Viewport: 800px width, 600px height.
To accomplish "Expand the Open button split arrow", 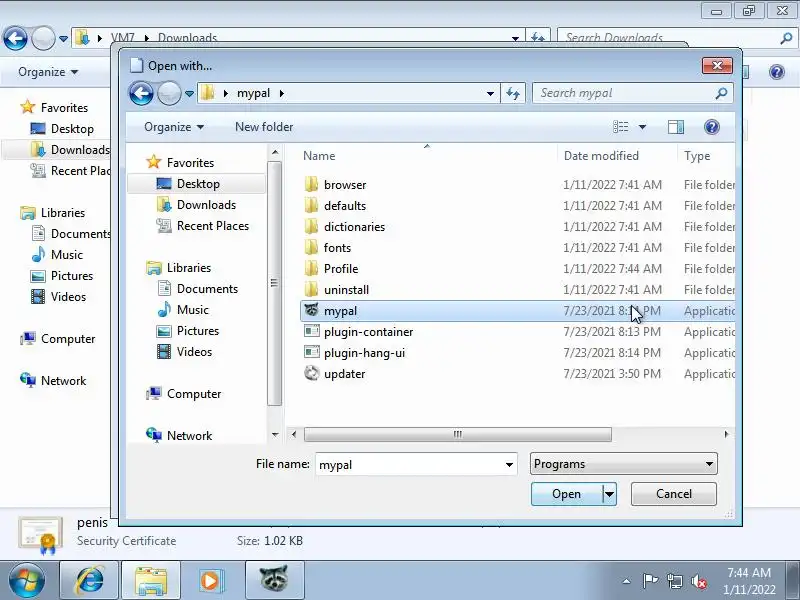I will [609, 494].
